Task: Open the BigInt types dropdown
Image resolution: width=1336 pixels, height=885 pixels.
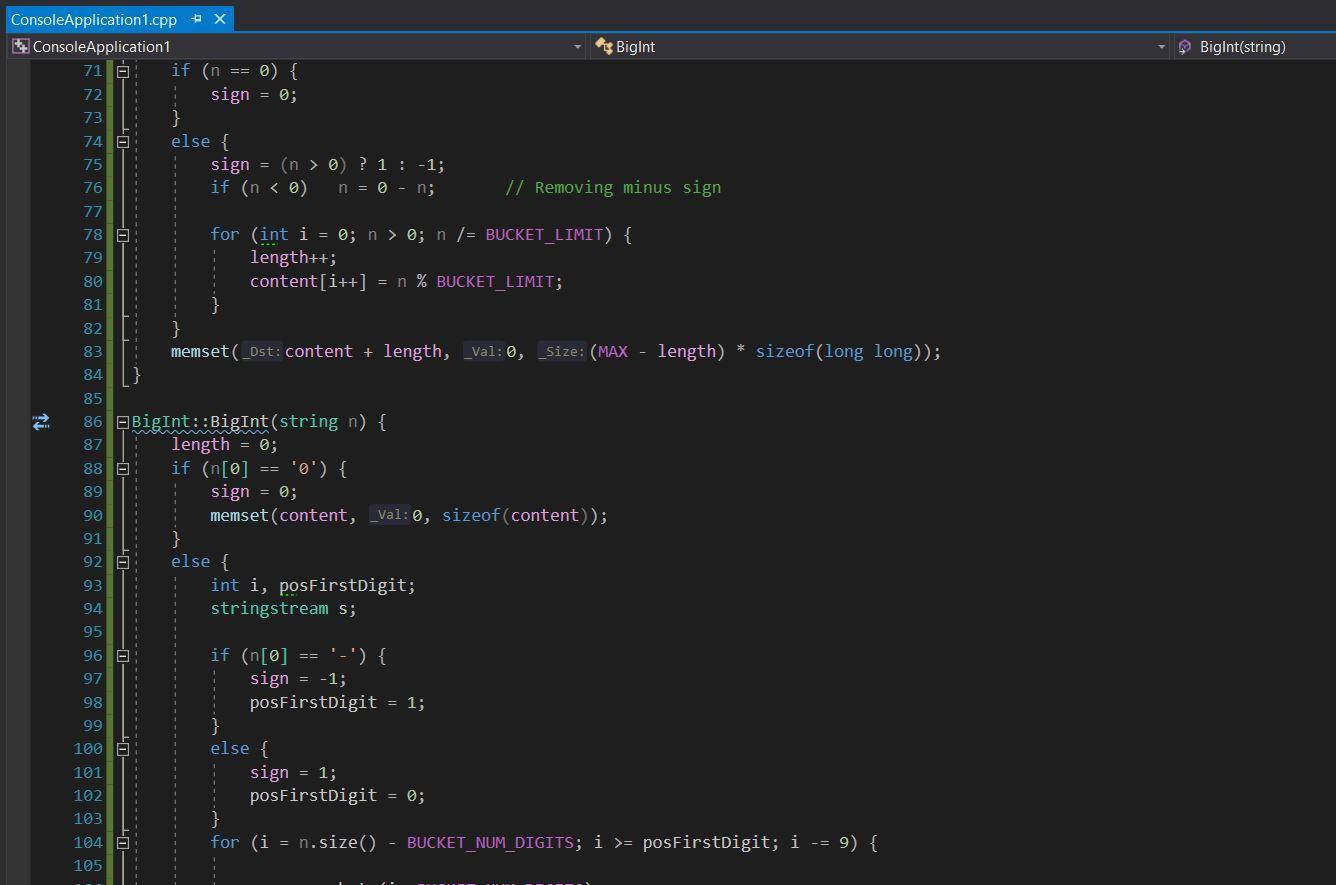Action: coord(1159,46)
